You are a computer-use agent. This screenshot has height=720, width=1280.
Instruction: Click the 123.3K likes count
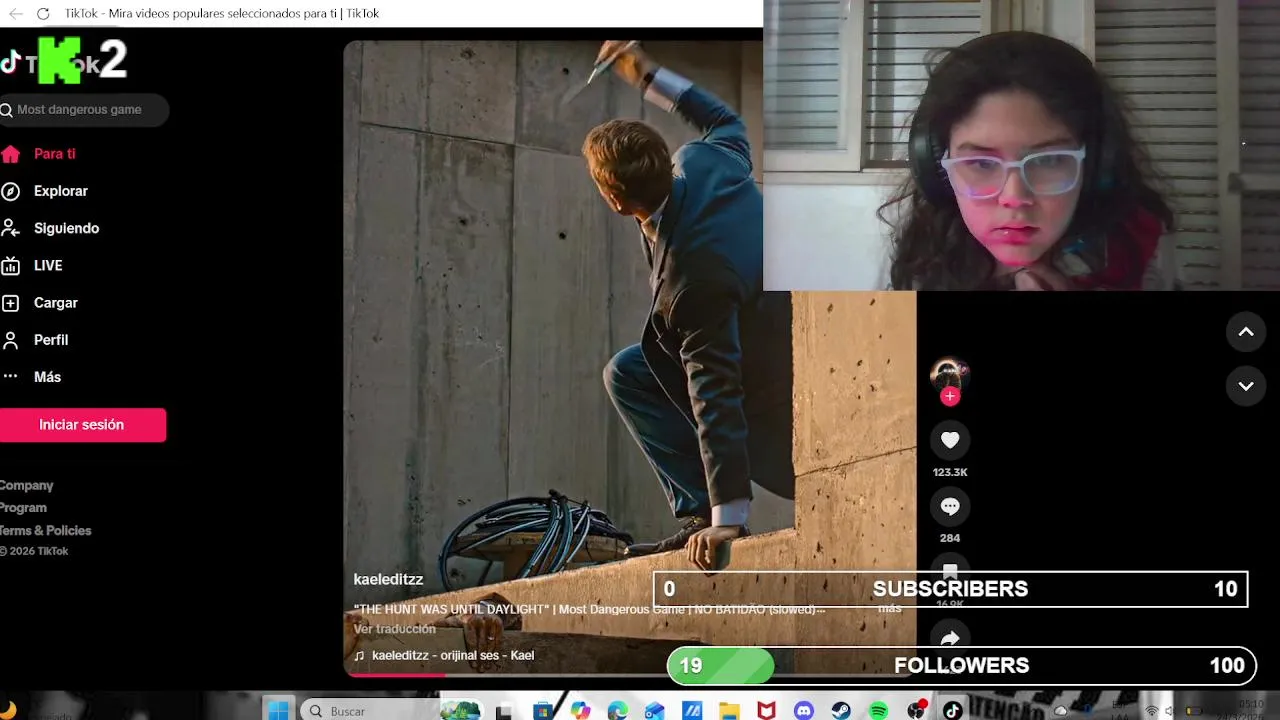950,472
